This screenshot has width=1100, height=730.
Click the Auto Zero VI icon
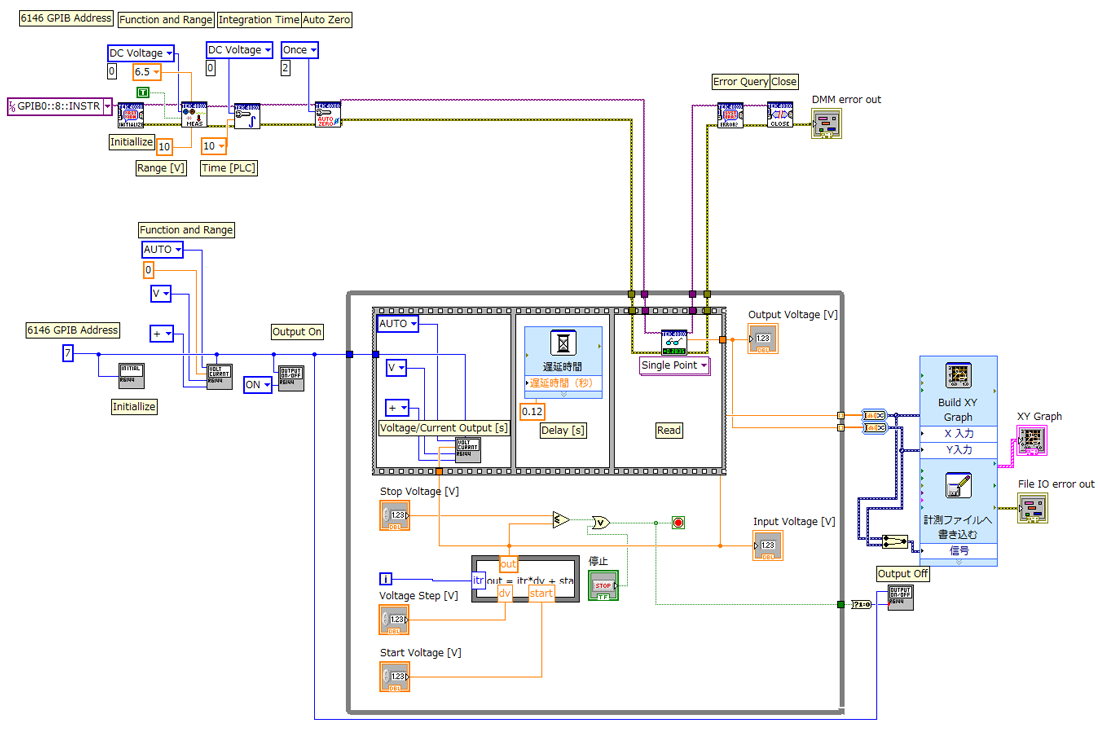(328, 114)
